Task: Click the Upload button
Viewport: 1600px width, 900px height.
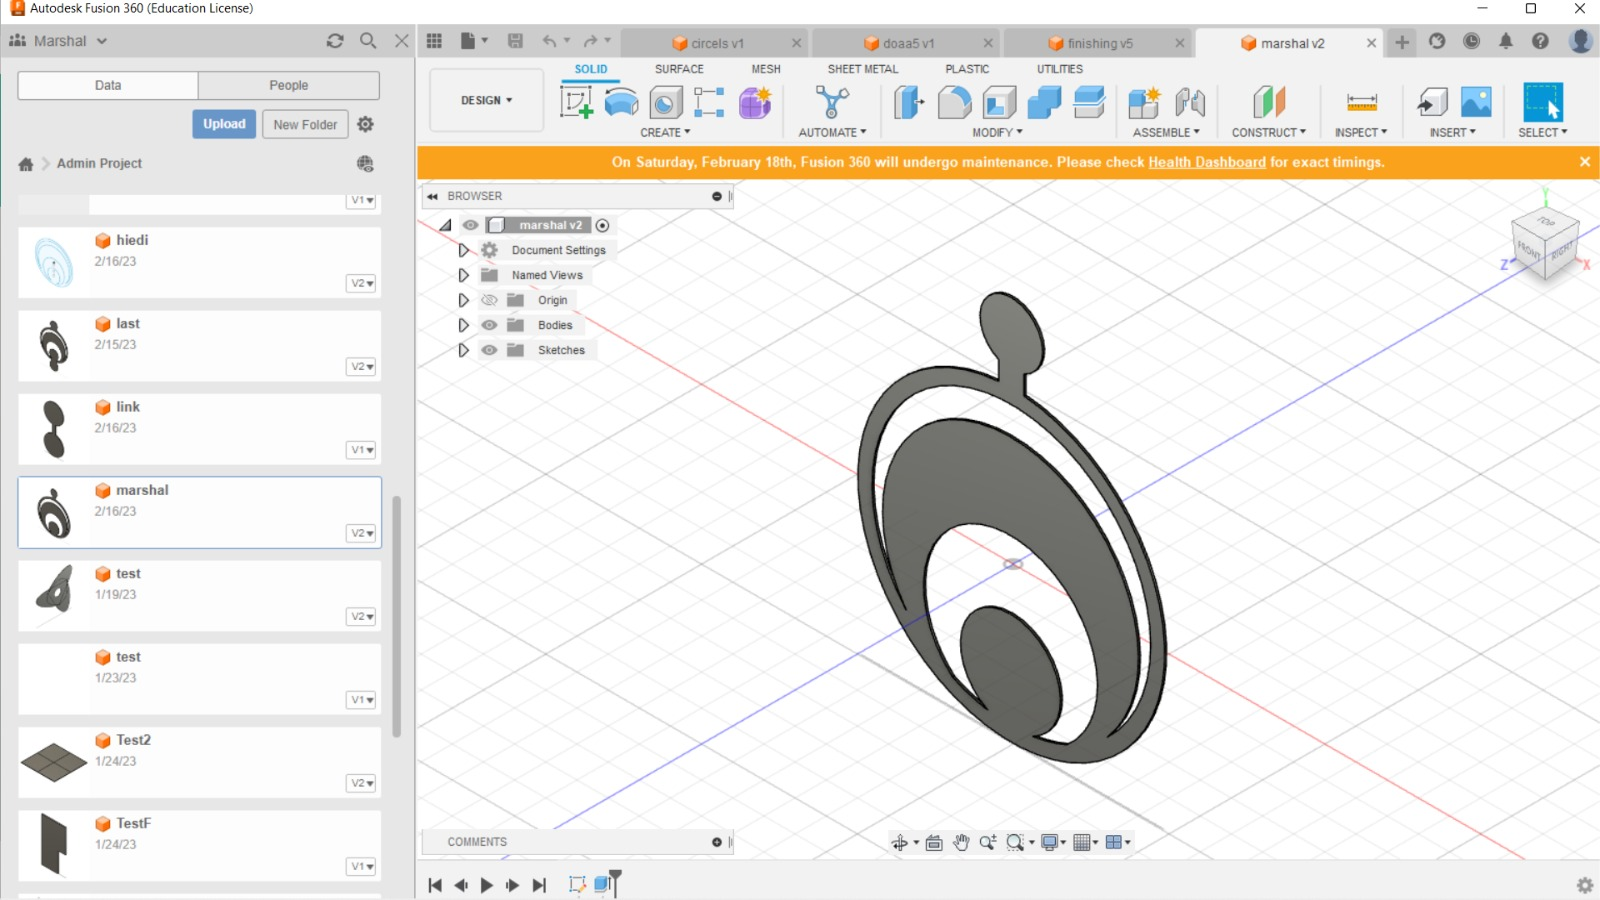Action: pos(224,124)
